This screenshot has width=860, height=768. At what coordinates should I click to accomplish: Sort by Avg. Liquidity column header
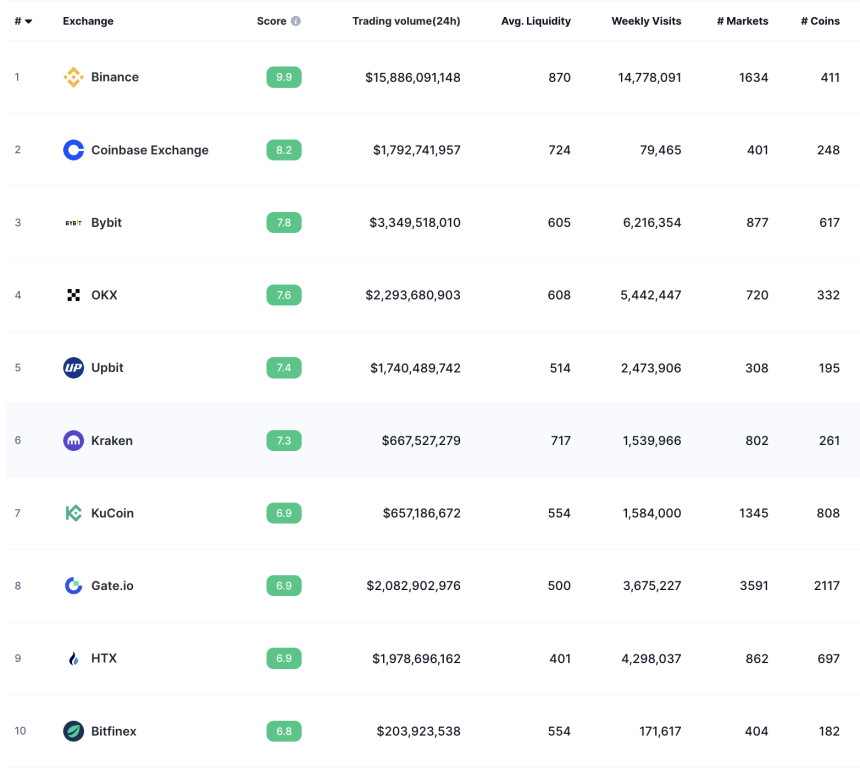pyautogui.click(x=536, y=21)
